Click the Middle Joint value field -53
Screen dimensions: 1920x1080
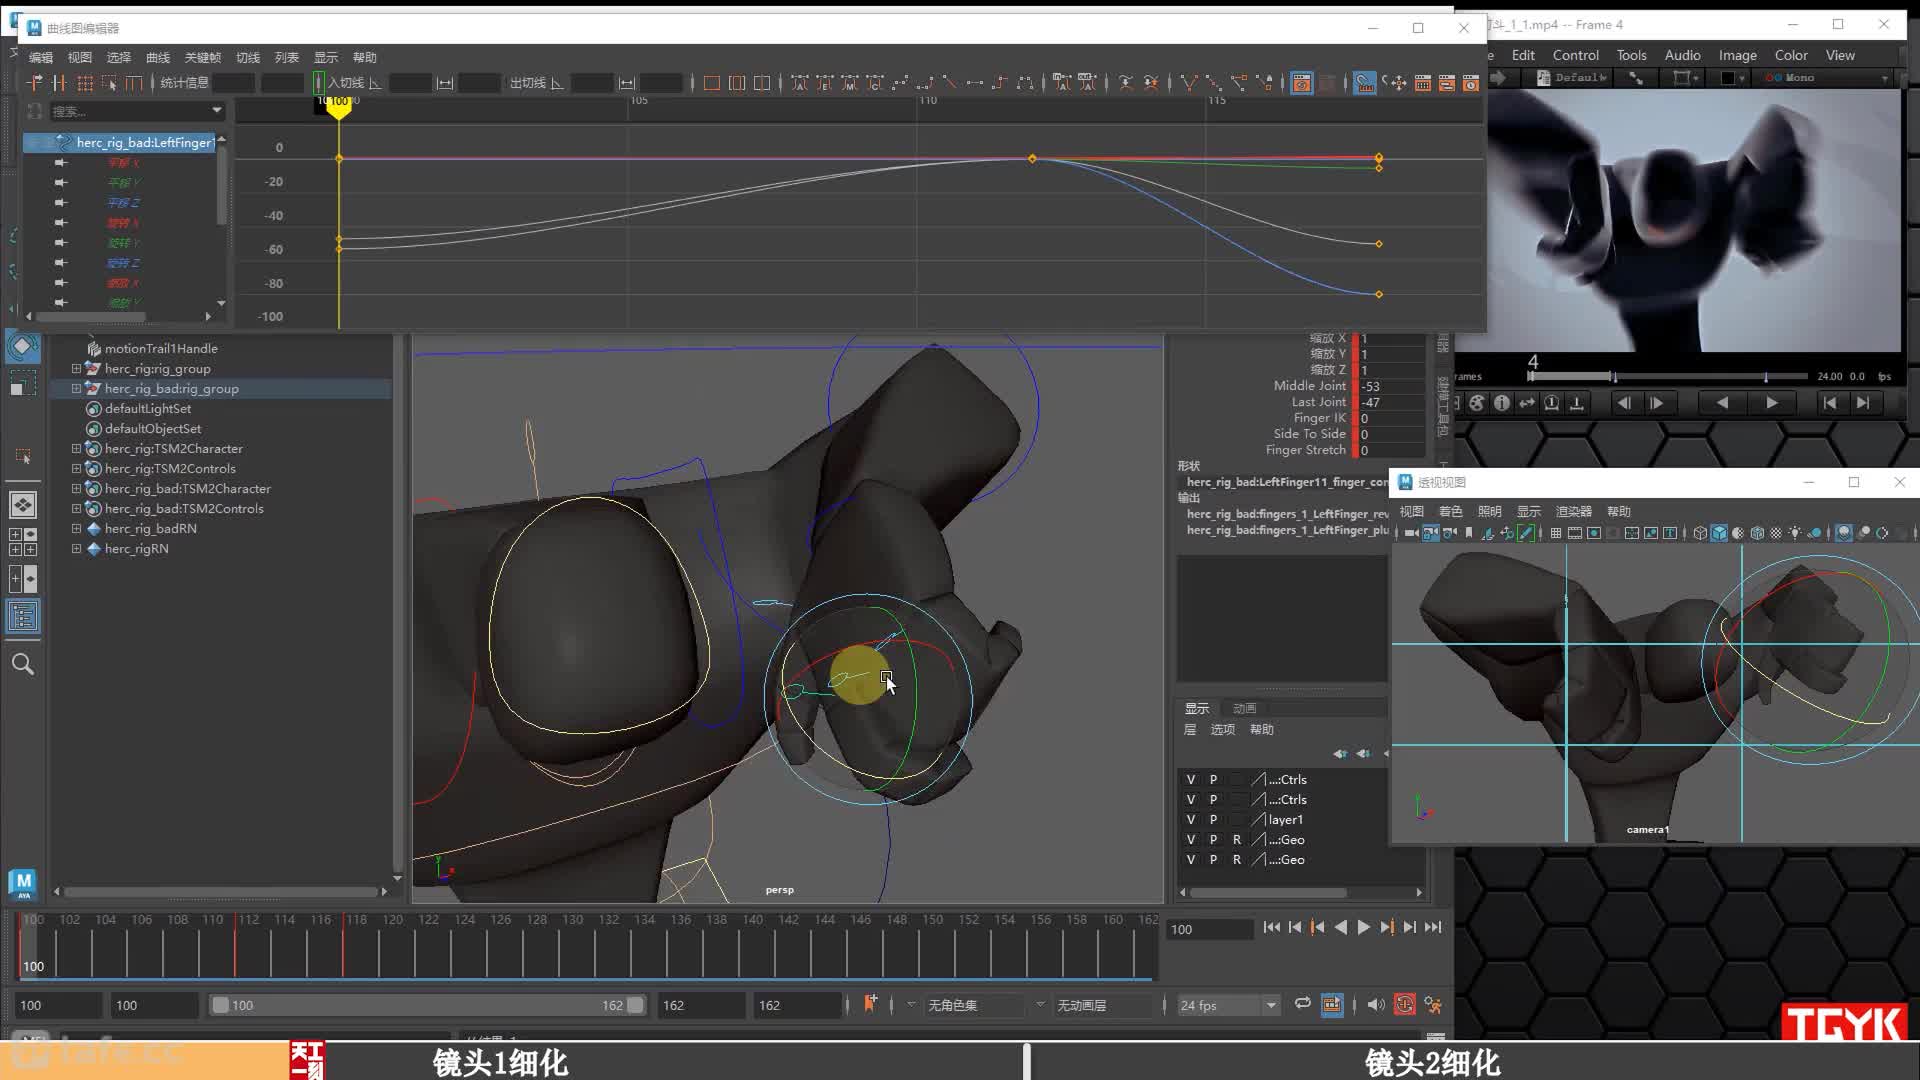(x=1390, y=386)
